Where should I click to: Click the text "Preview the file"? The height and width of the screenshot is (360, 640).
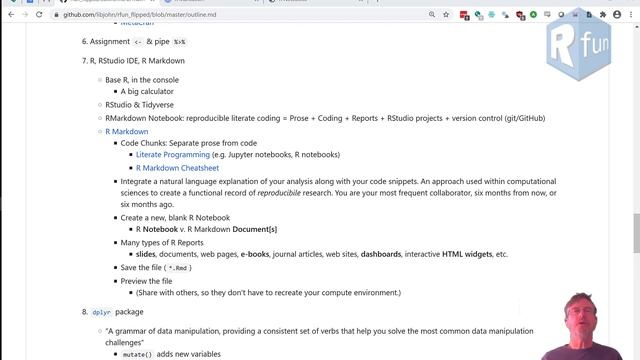click(146, 281)
